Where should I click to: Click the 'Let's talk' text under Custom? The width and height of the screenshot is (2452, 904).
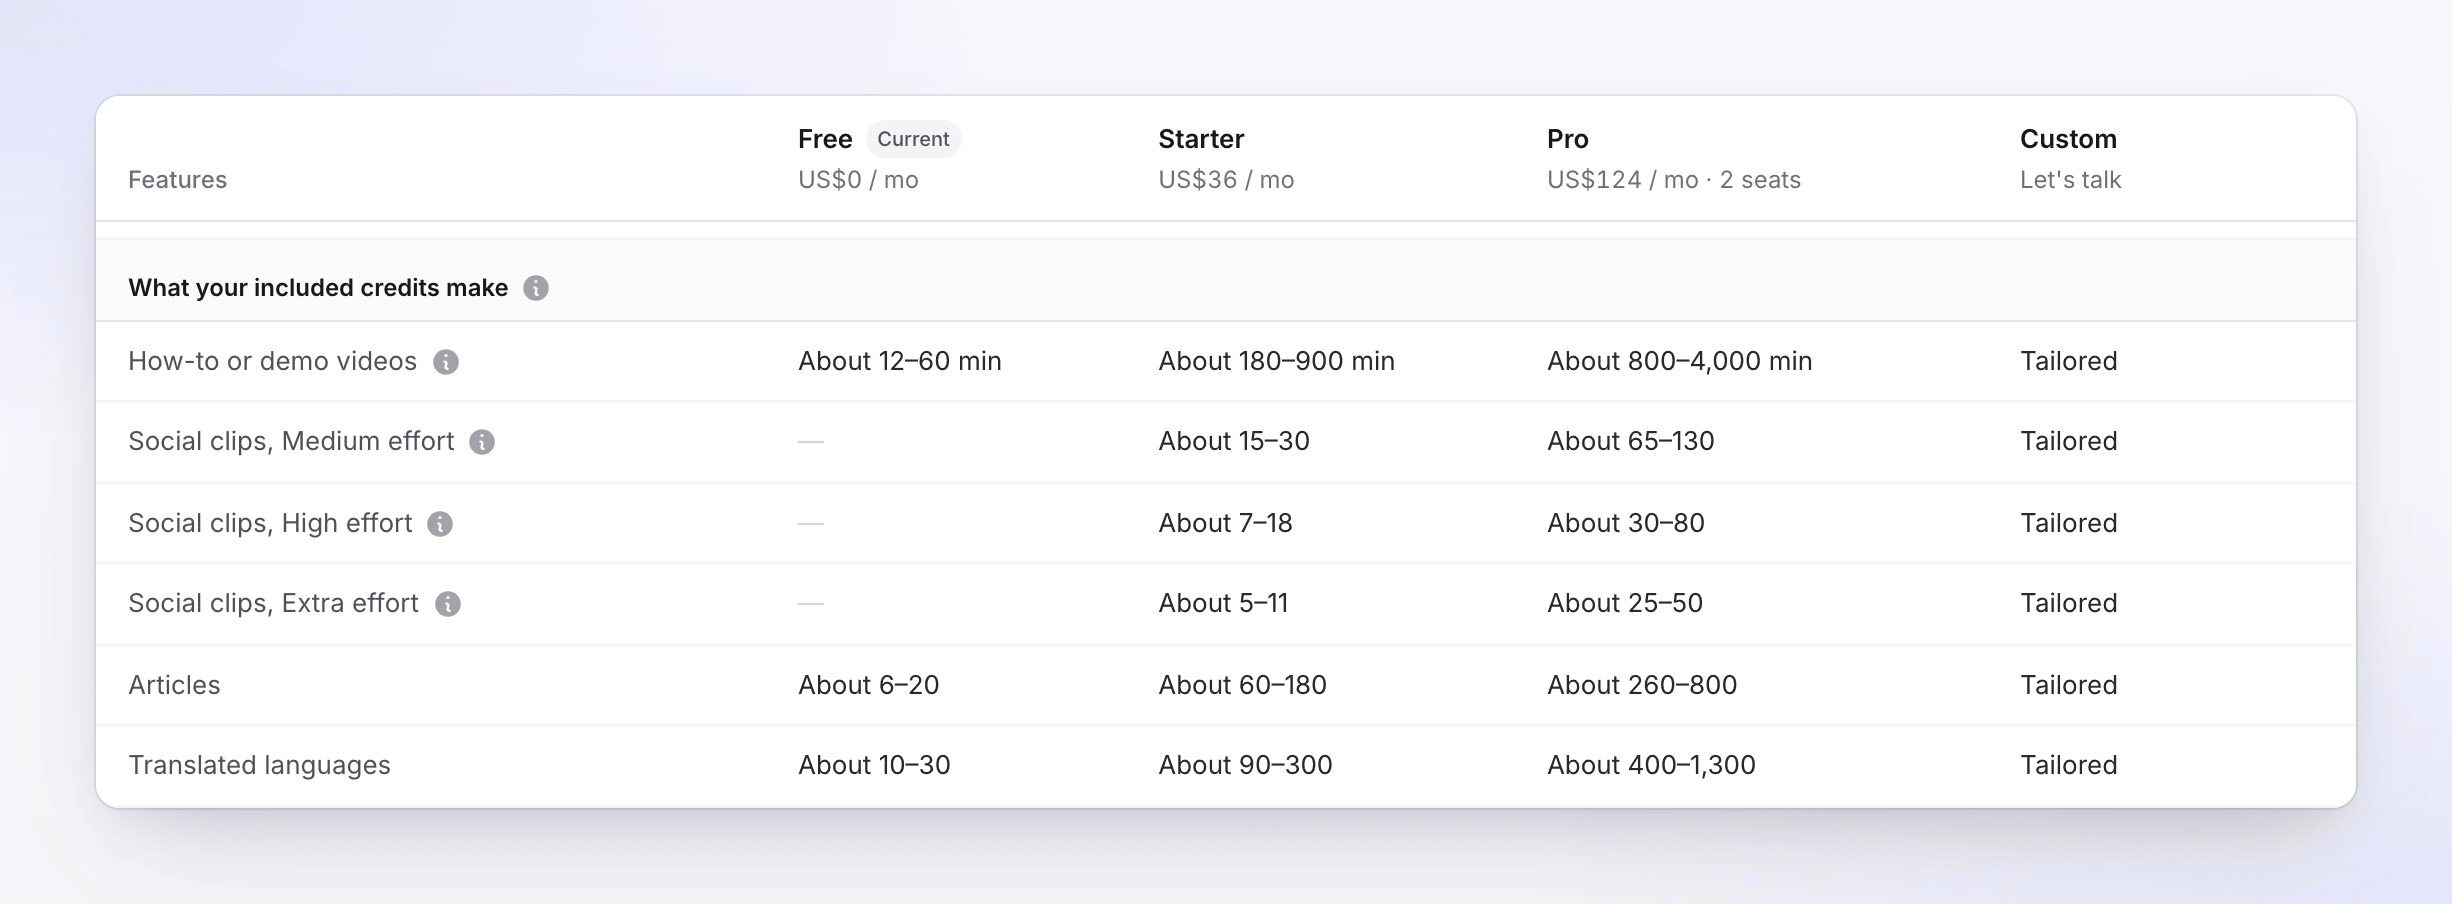coord(2070,180)
